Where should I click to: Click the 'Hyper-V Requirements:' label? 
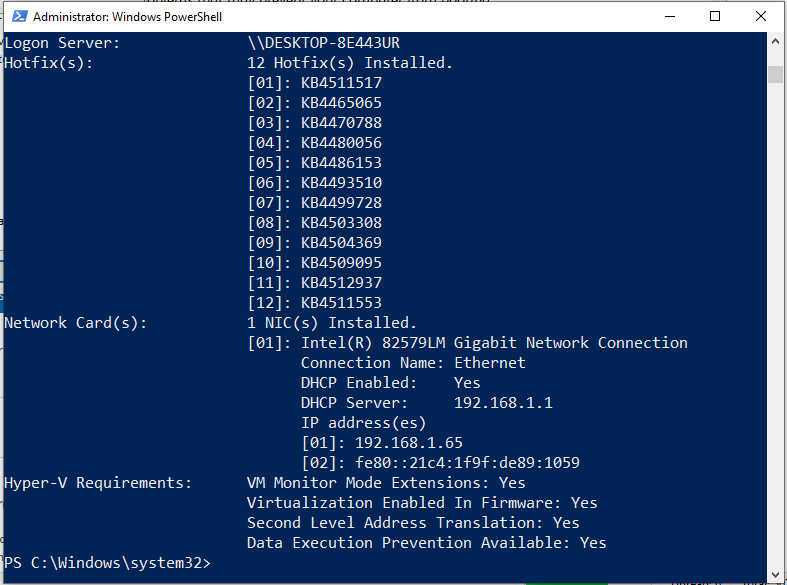(98, 483)
